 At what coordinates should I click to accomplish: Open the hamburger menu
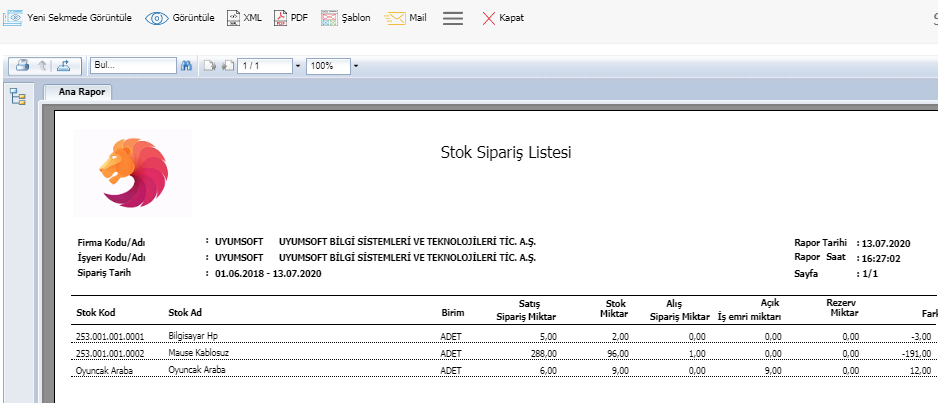(453, 18)
